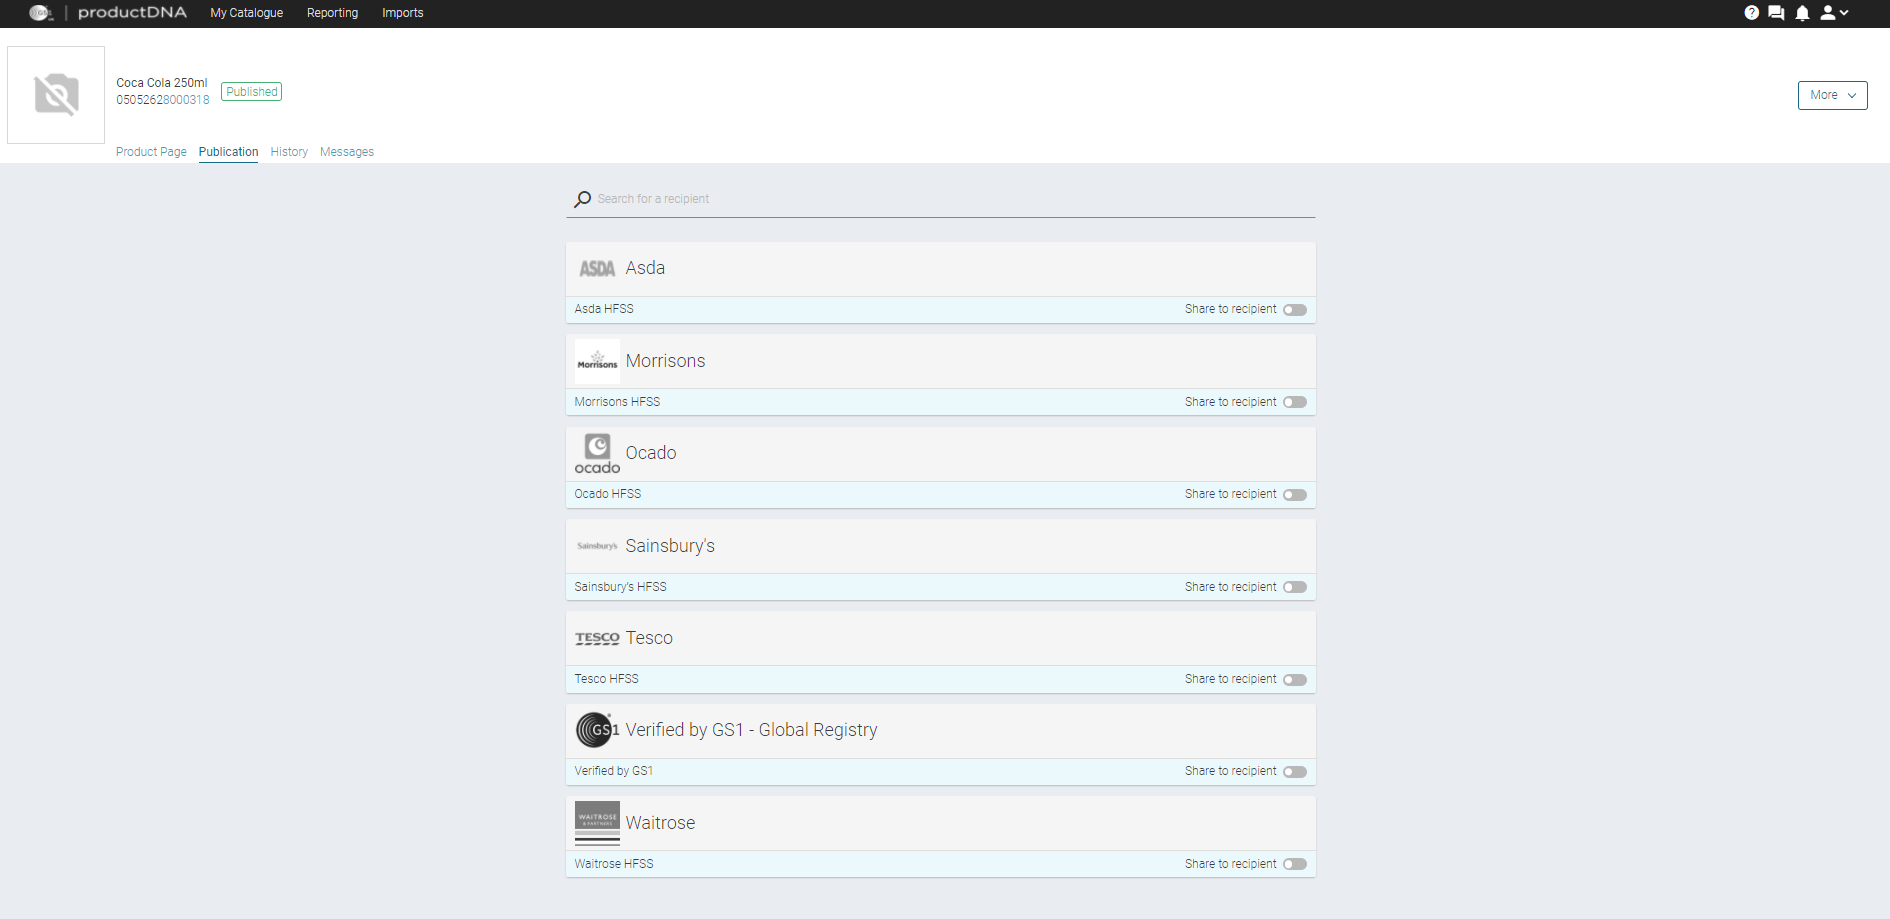Click the Waitrose HFSS row label
Viewport: 1890px width, 919px height.
click(614, 864)
